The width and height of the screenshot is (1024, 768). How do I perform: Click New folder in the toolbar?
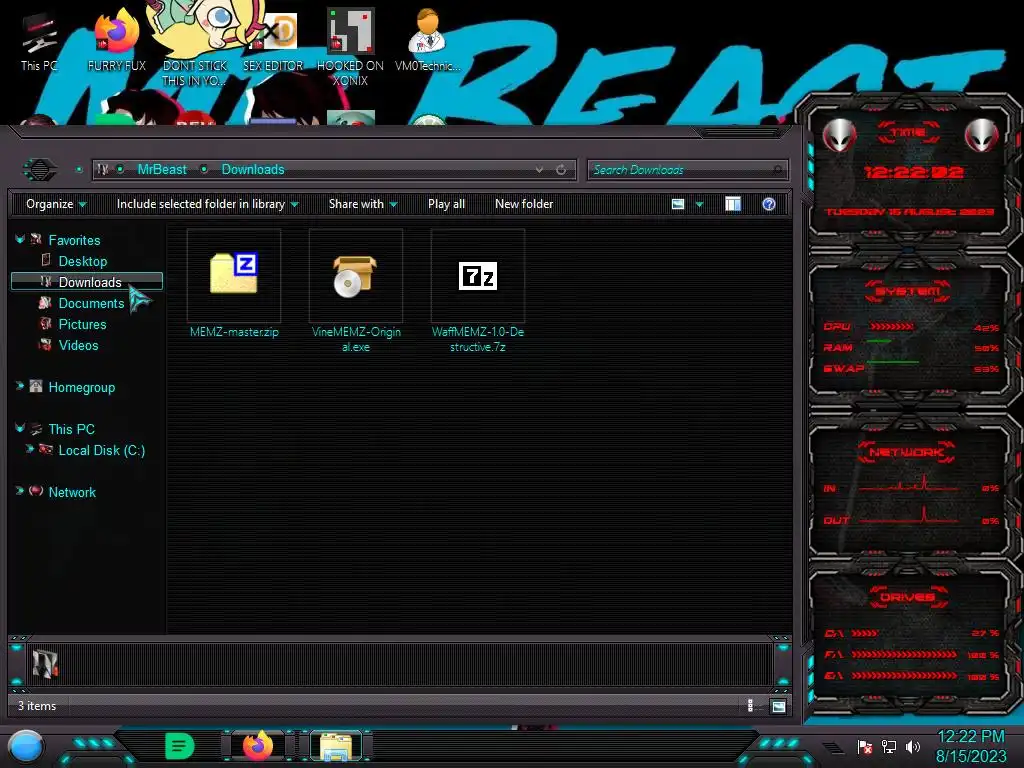(524, 204)
